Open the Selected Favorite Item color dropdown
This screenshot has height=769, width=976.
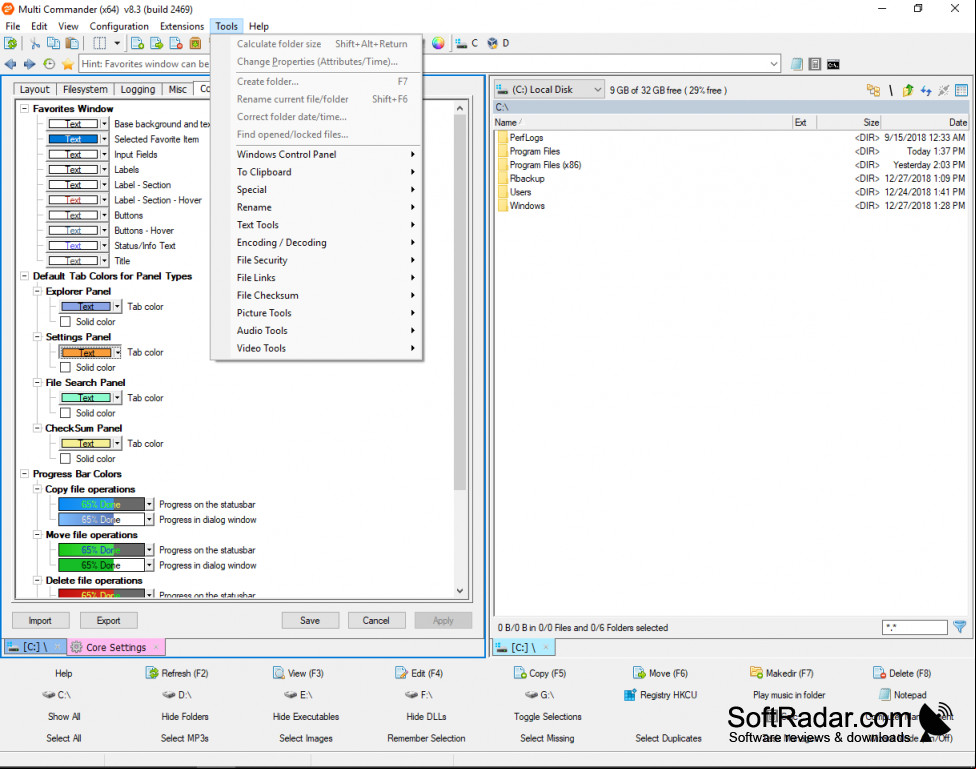click(104, 139)
